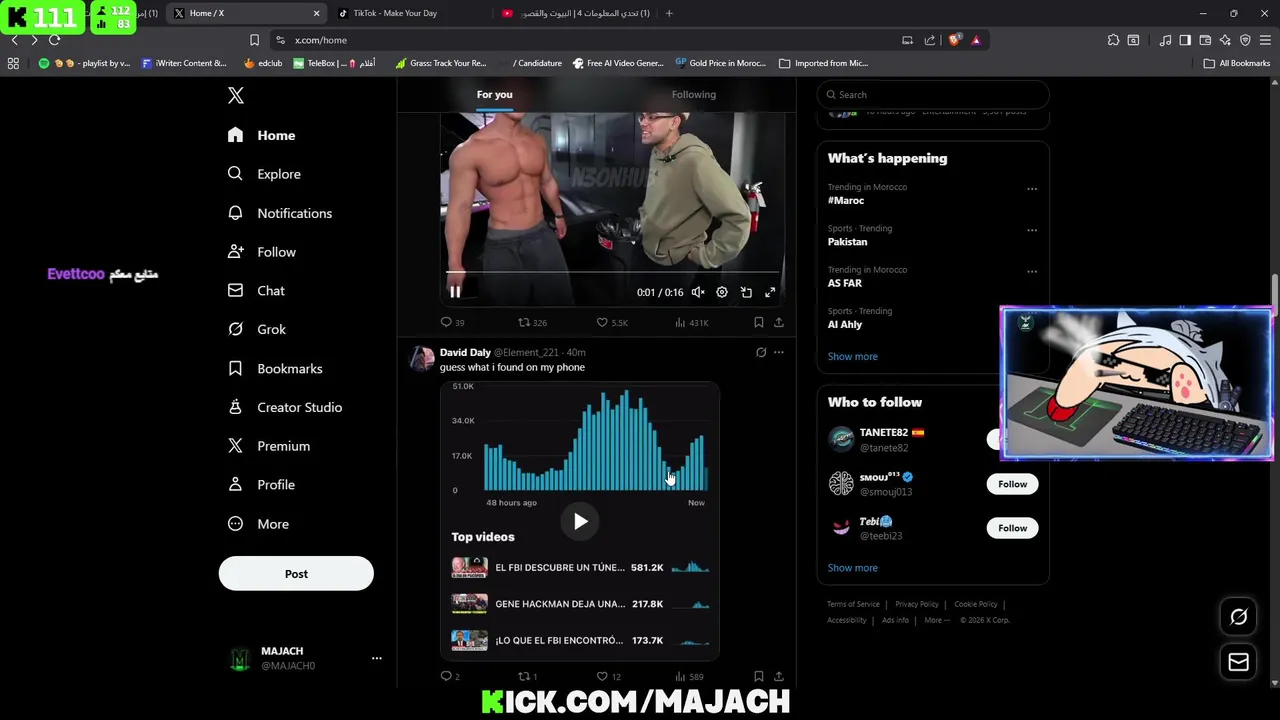Image resolution: width=1280 pixels, height=720 pixels.
Task: Click the Grok icon on David Daly's post
Action: pos(761,352)
